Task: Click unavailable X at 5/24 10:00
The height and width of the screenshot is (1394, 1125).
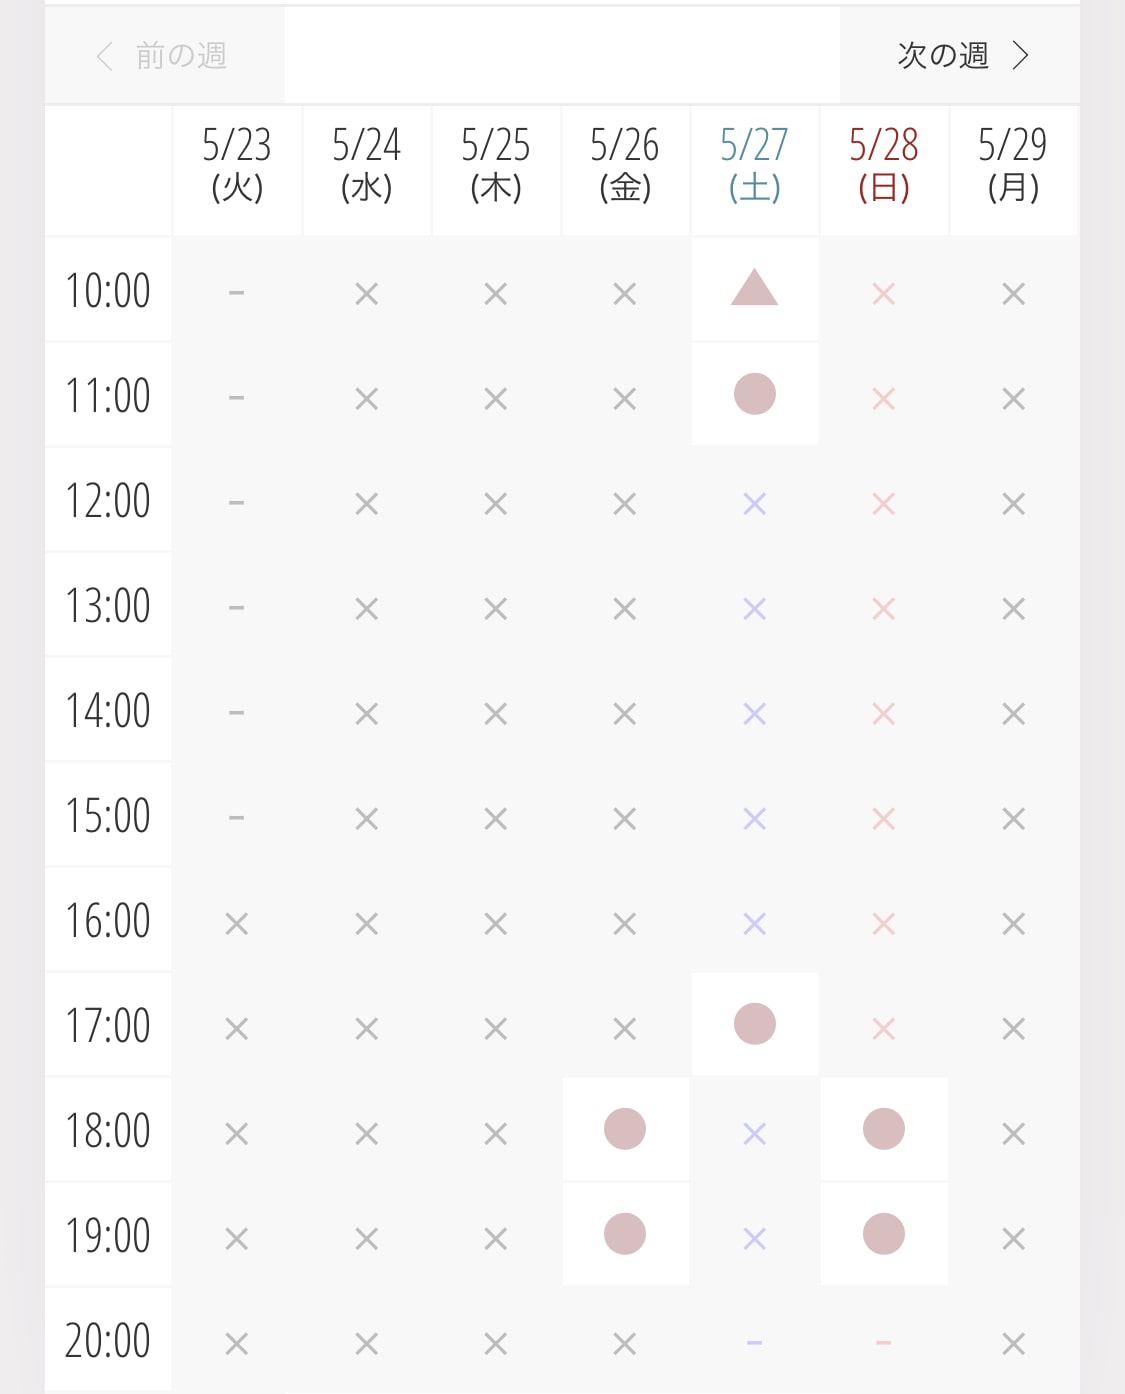Action: coord(367,294)
